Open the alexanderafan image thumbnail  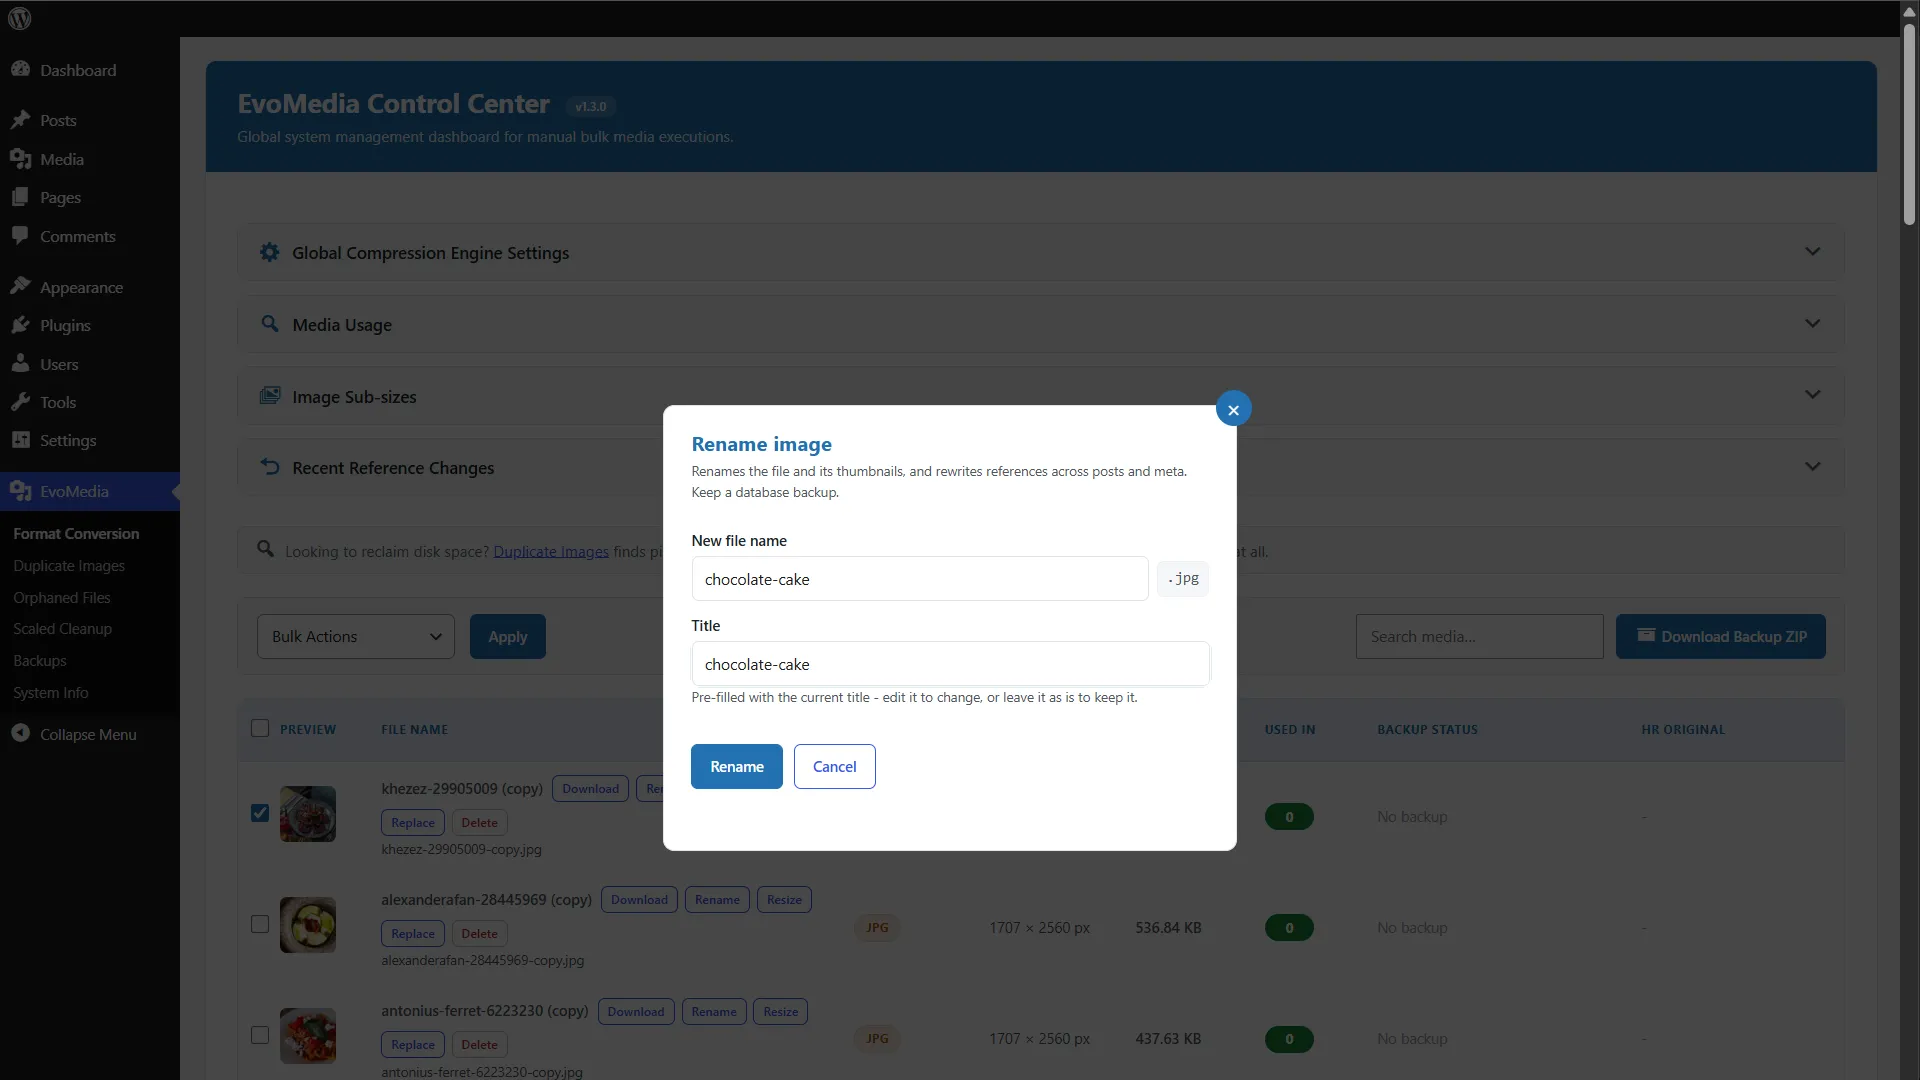coord(308,925)
